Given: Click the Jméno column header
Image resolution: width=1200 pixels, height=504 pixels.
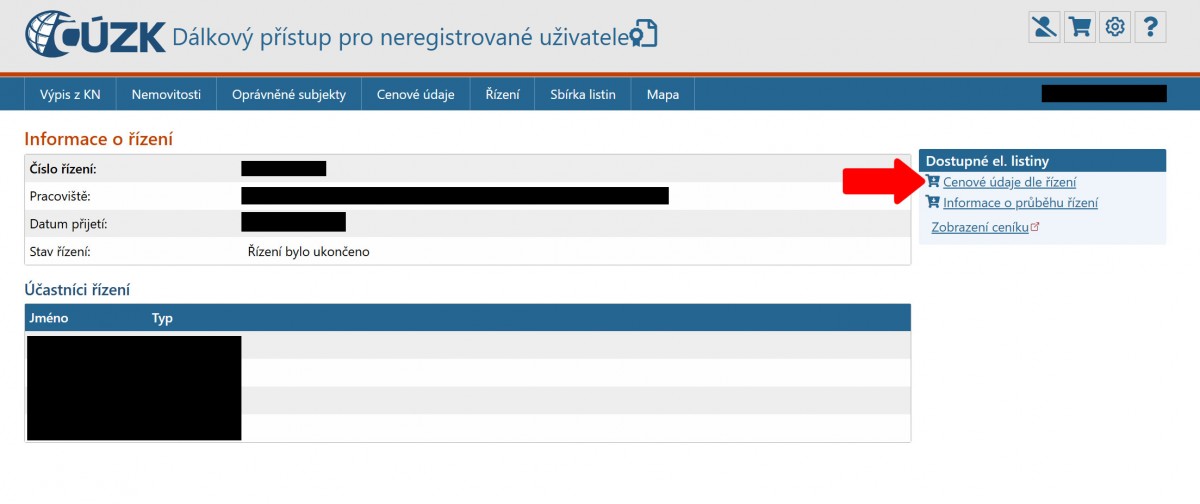Looking at the screenshot, I should pyautogui.click(x=50, y=318).
